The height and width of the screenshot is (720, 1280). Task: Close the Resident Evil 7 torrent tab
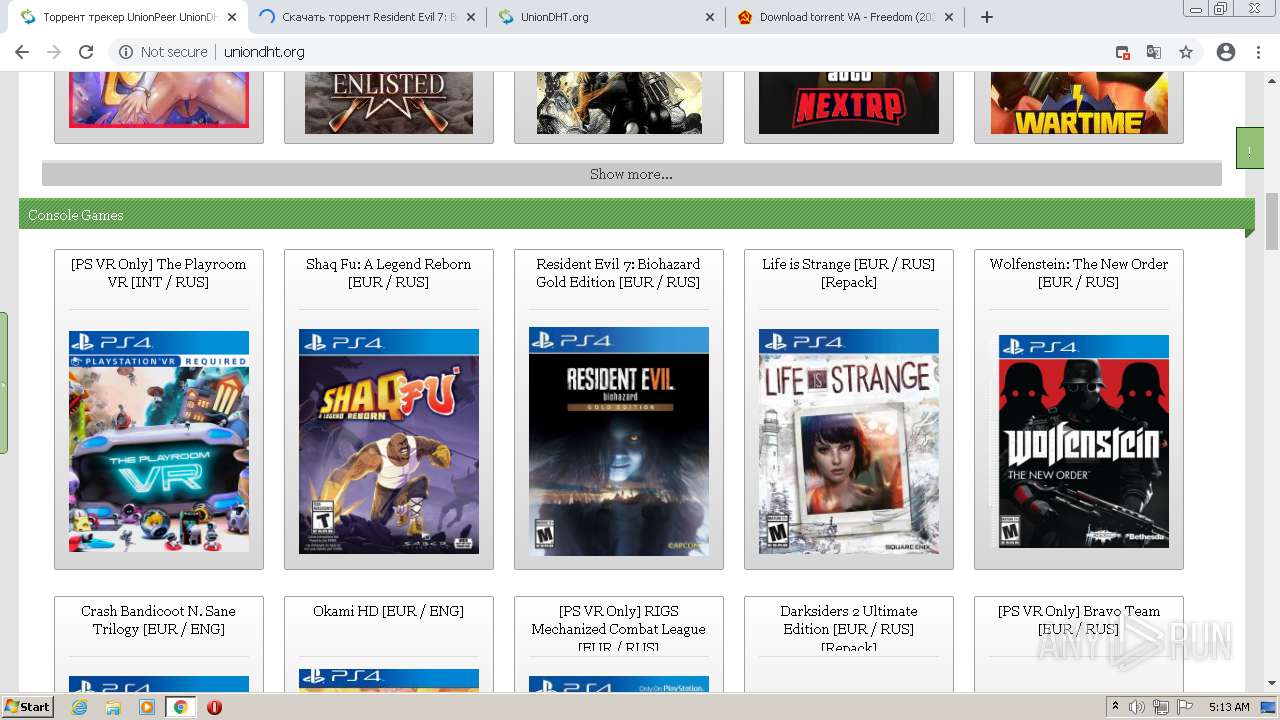point(471,17)
